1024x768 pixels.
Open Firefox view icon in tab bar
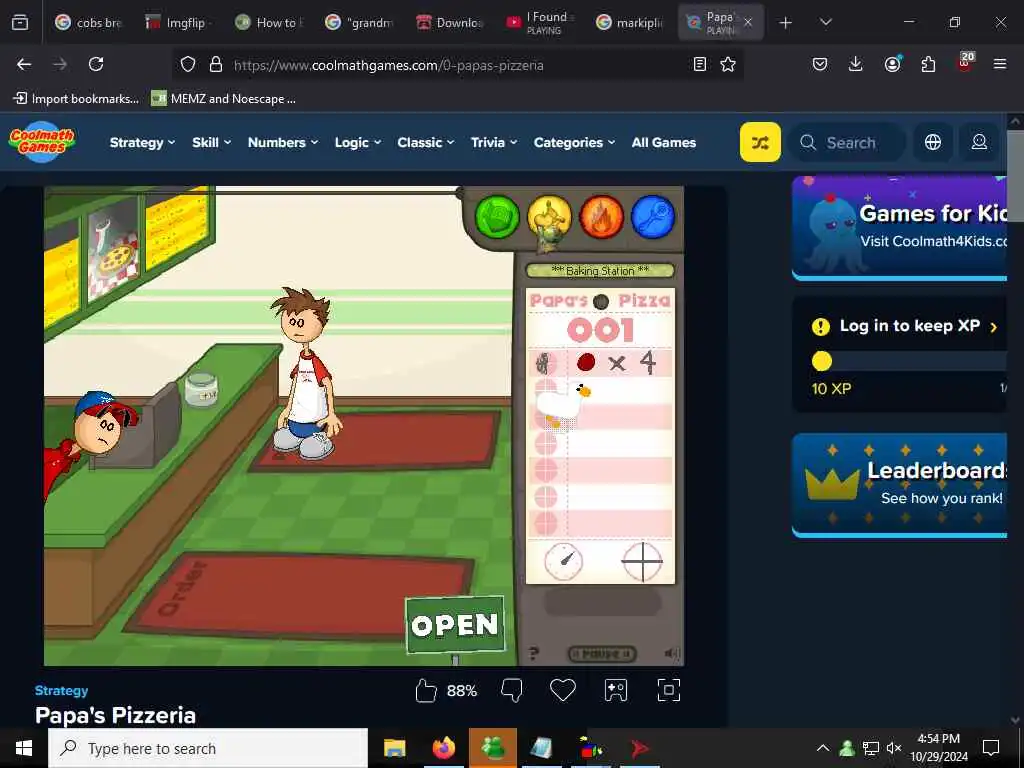coord(20,23)
